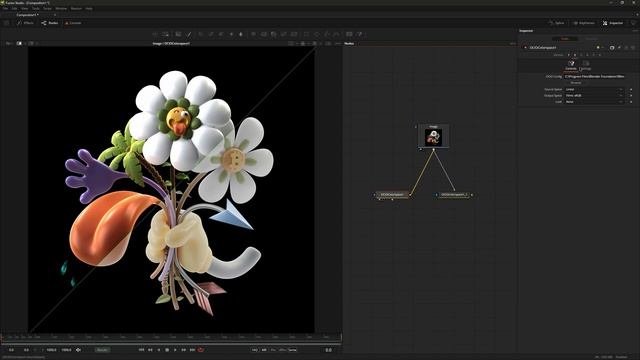Add a Hue Curves node from the toolbar
640x360 pixels.
[221, 34]
